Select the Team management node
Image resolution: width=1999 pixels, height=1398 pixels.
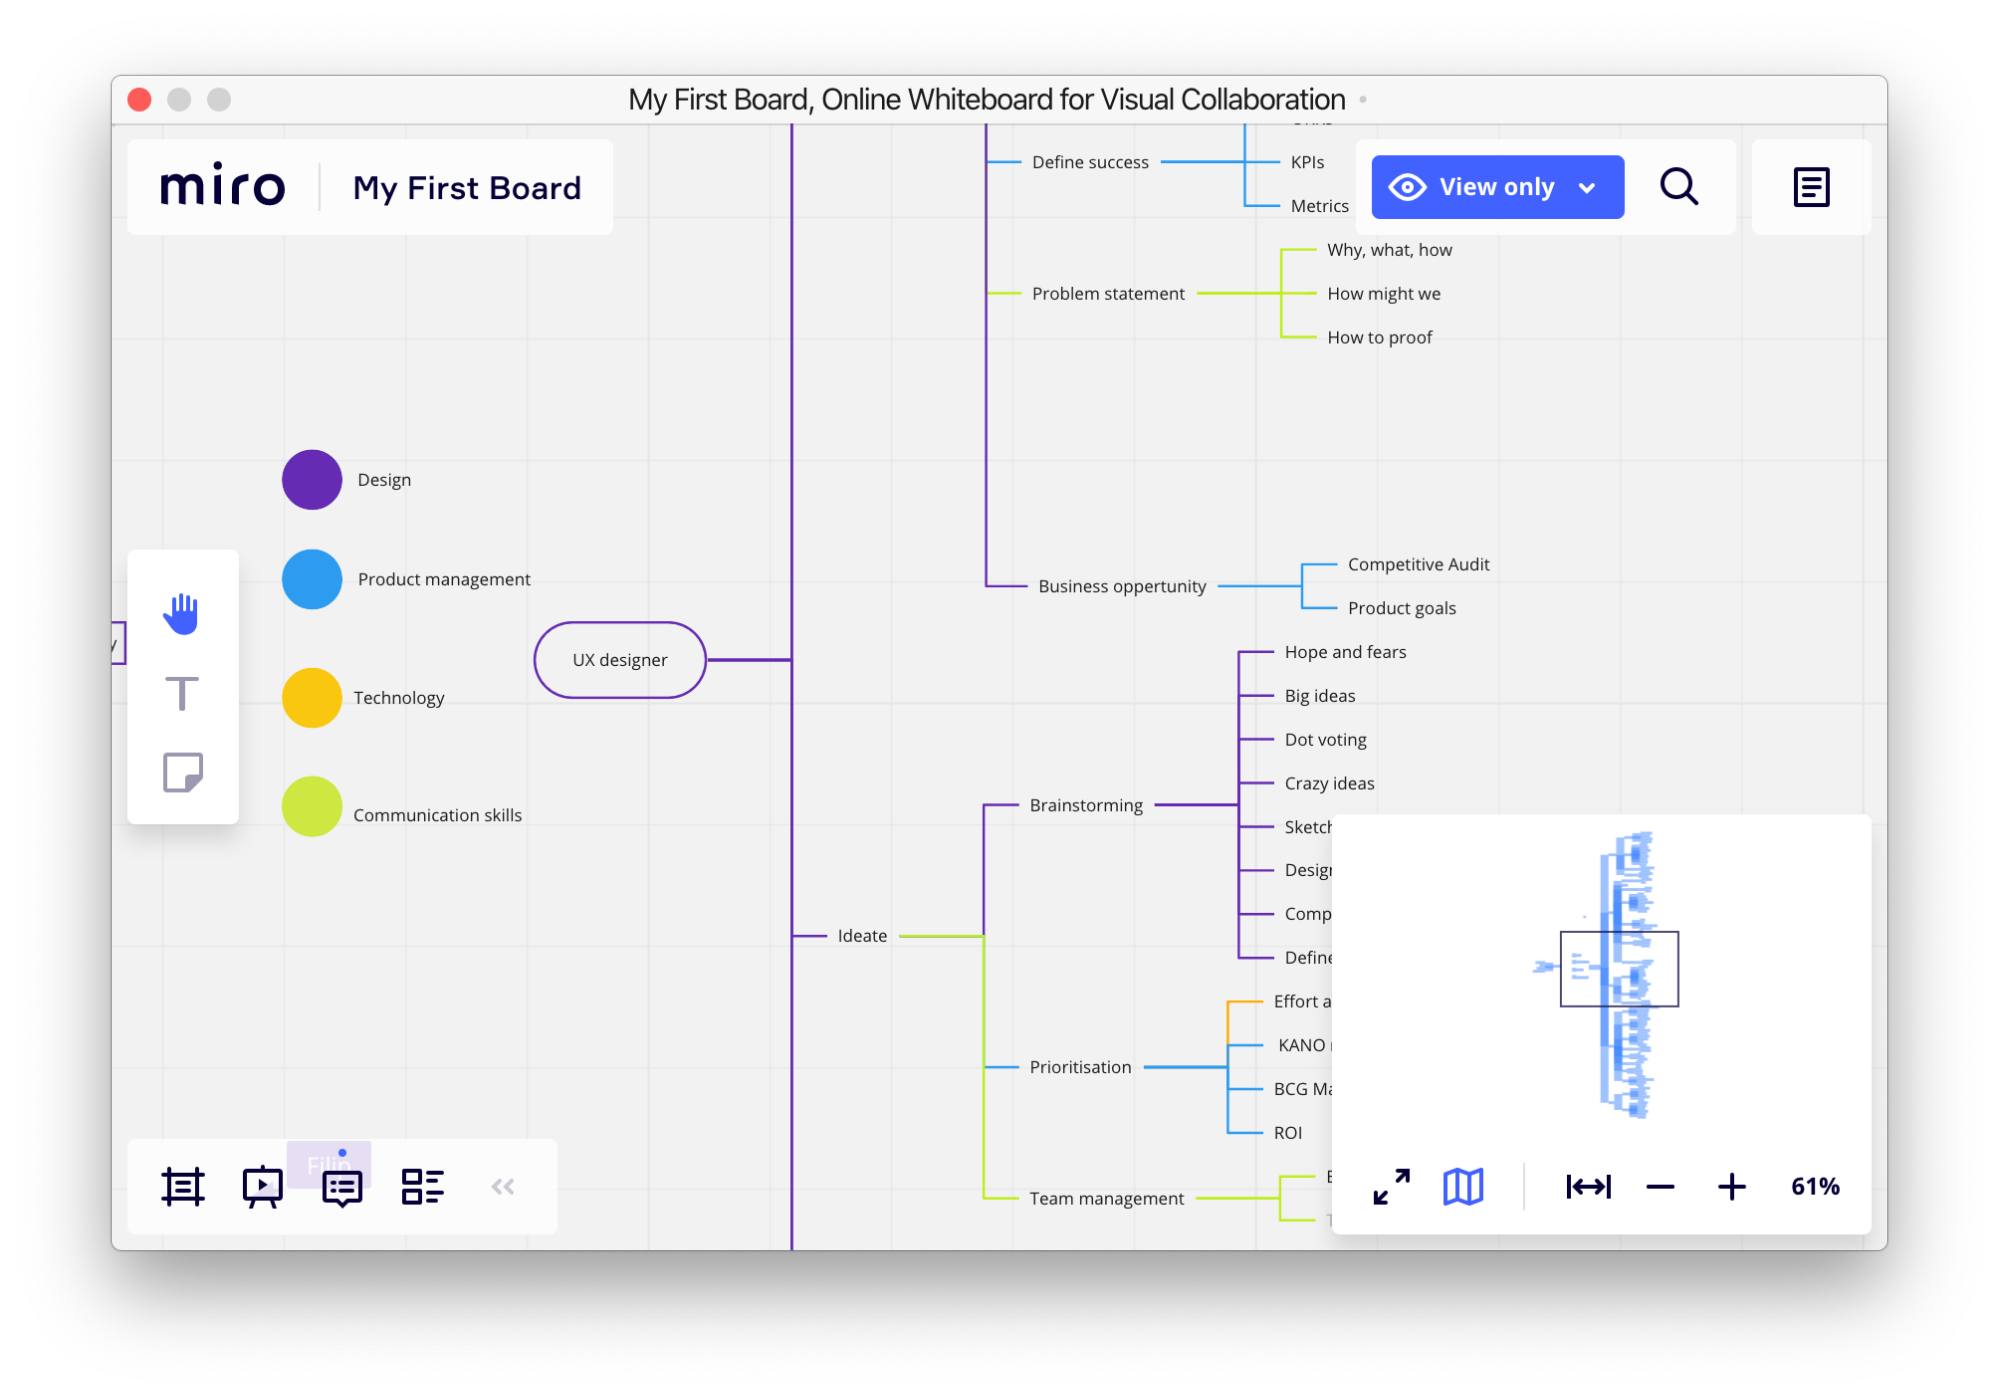[1106, 1198]
